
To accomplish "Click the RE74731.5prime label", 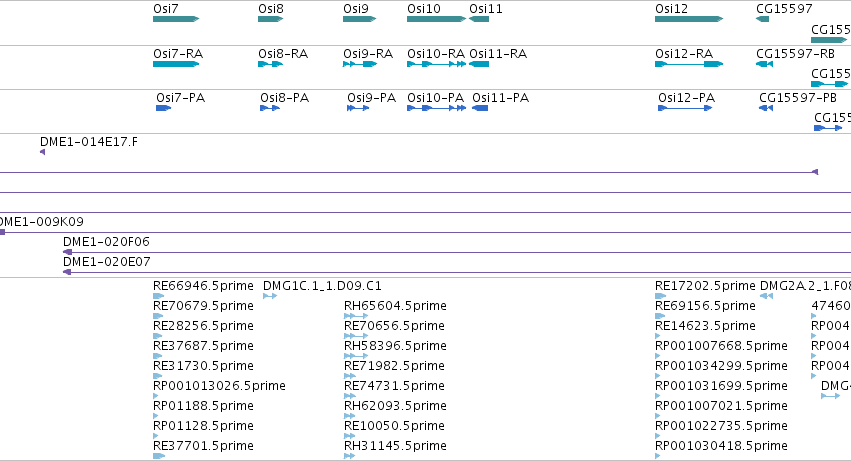I will [x=394, y=386].
